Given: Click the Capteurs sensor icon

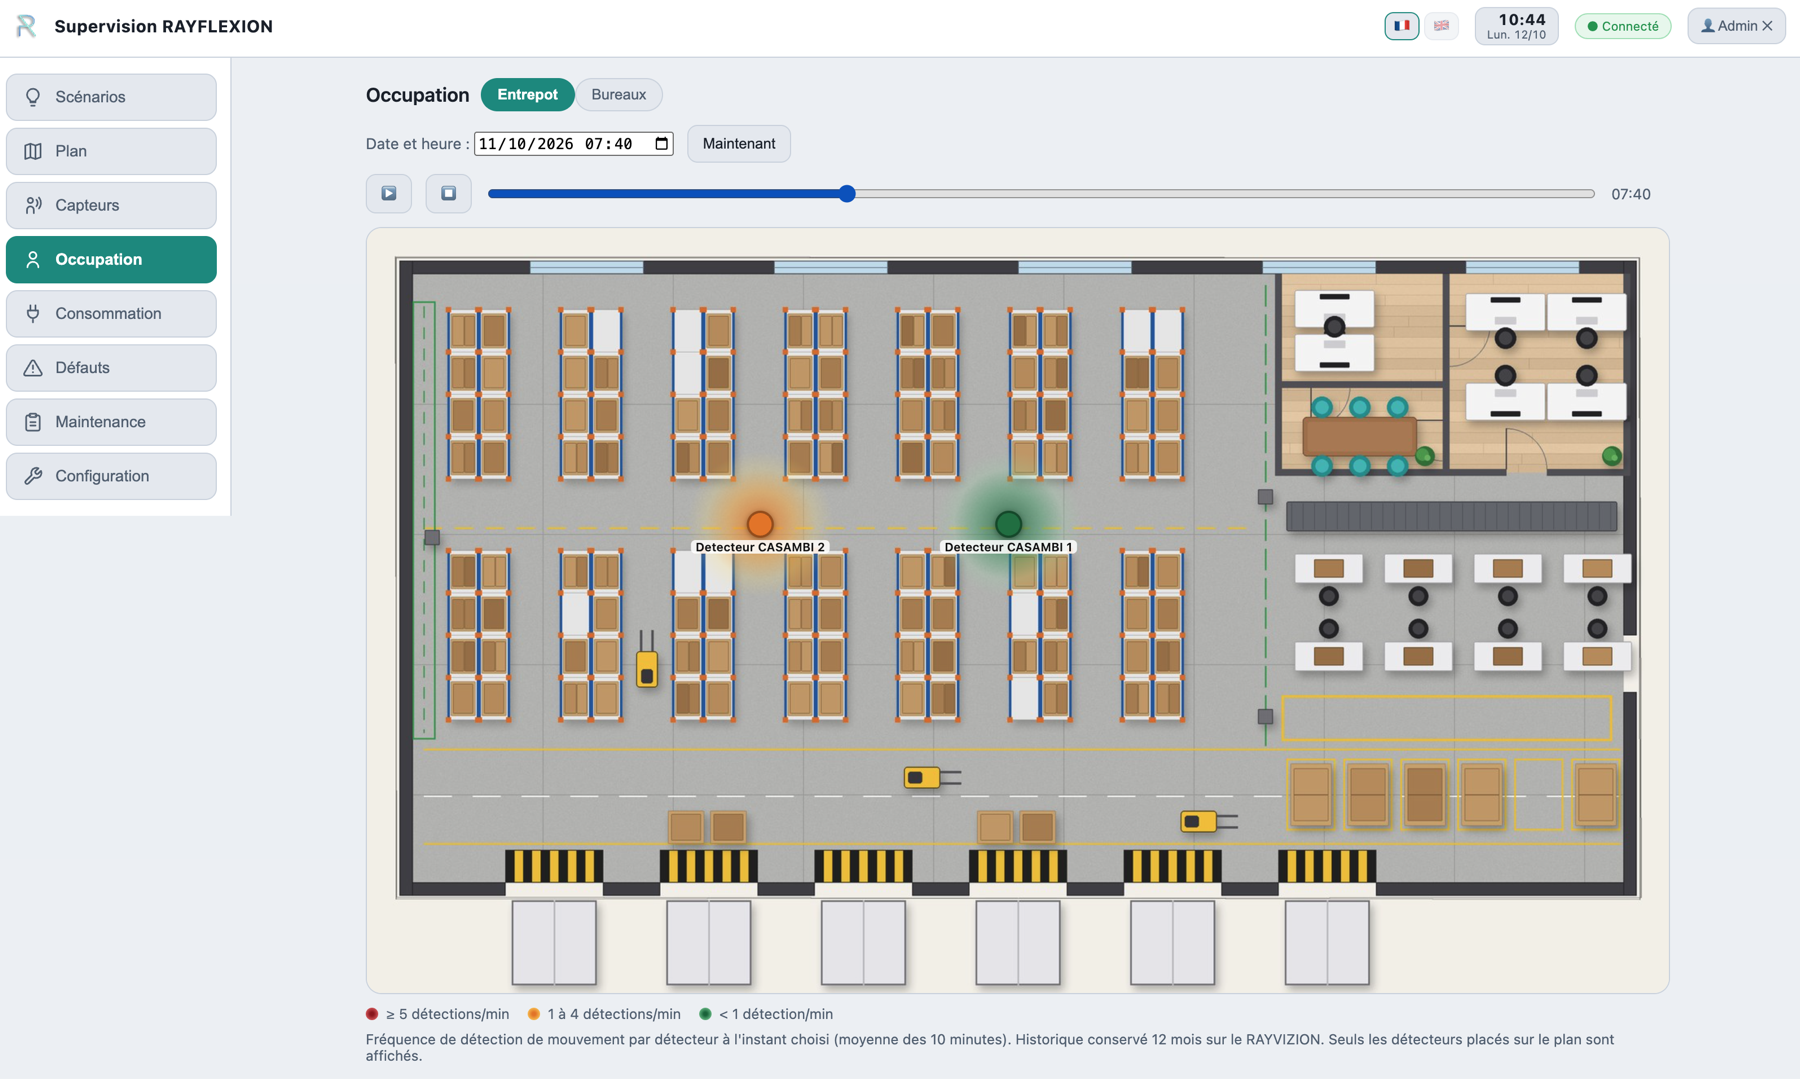Looking at the screenshot, I should point(33,205).
